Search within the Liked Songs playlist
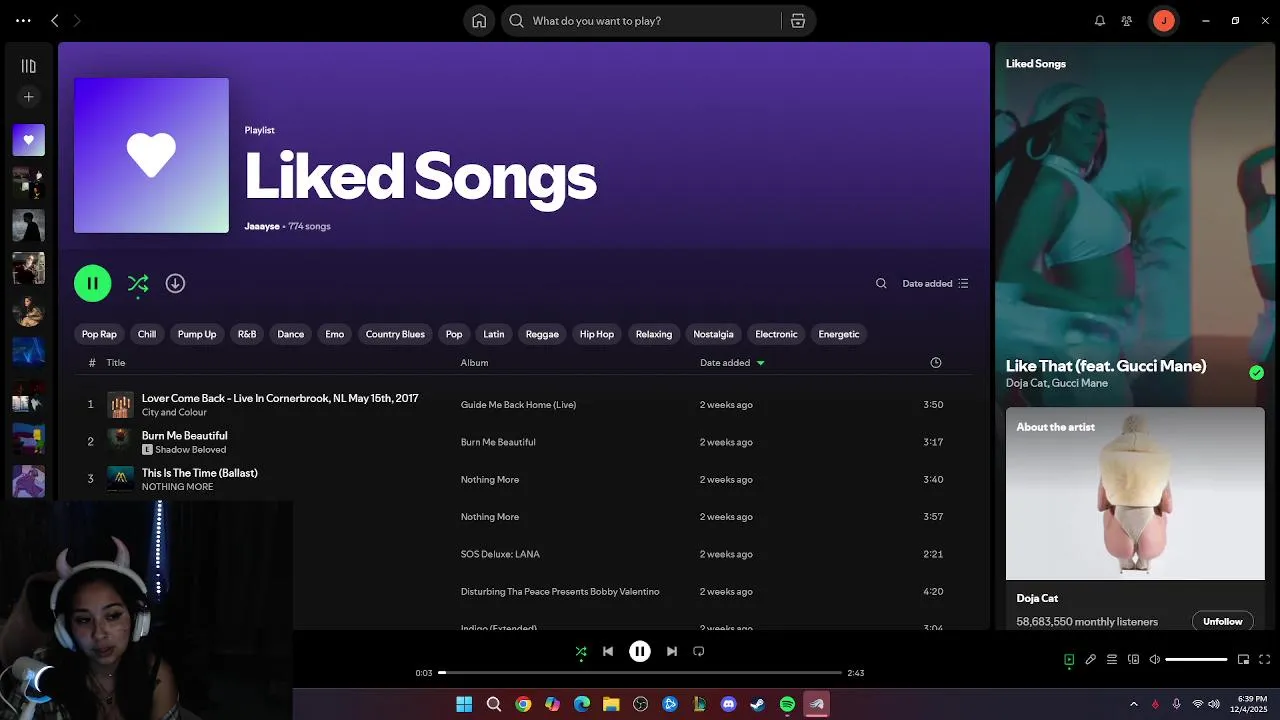 881,283
